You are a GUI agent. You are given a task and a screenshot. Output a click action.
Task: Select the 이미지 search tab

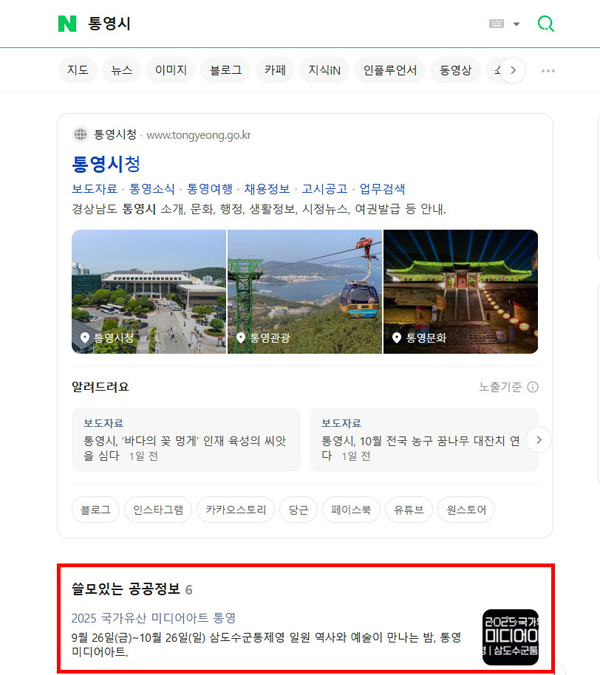170,70
